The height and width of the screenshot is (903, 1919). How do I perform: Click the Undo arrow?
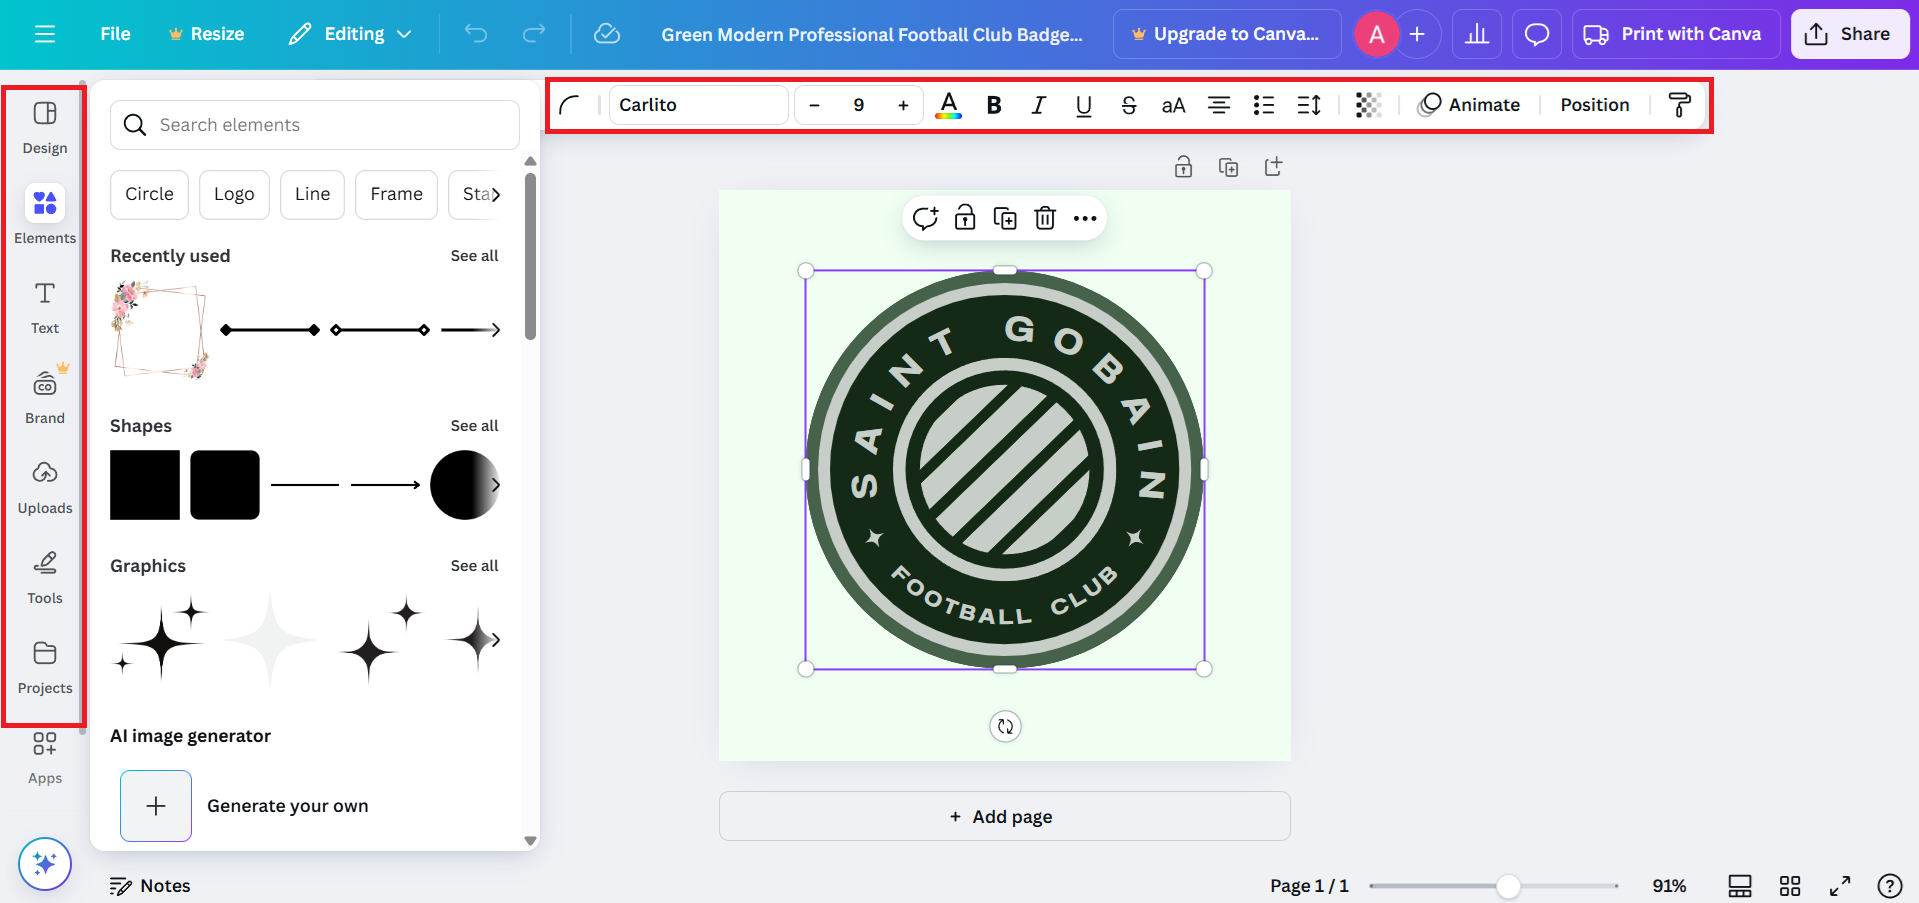[x=476, y=34]
